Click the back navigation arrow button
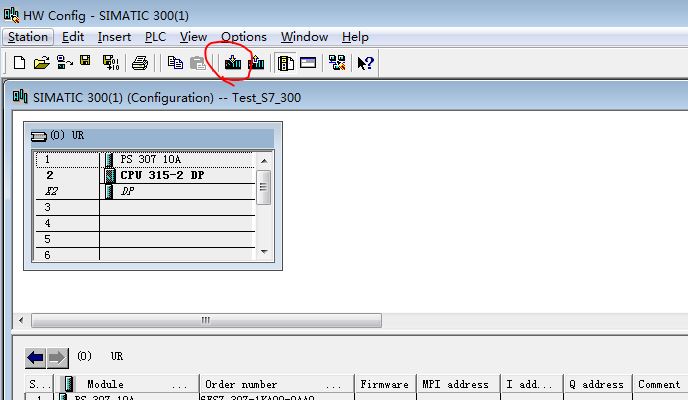Viewport: 688px width, 400px height. (x=36, y=357)
